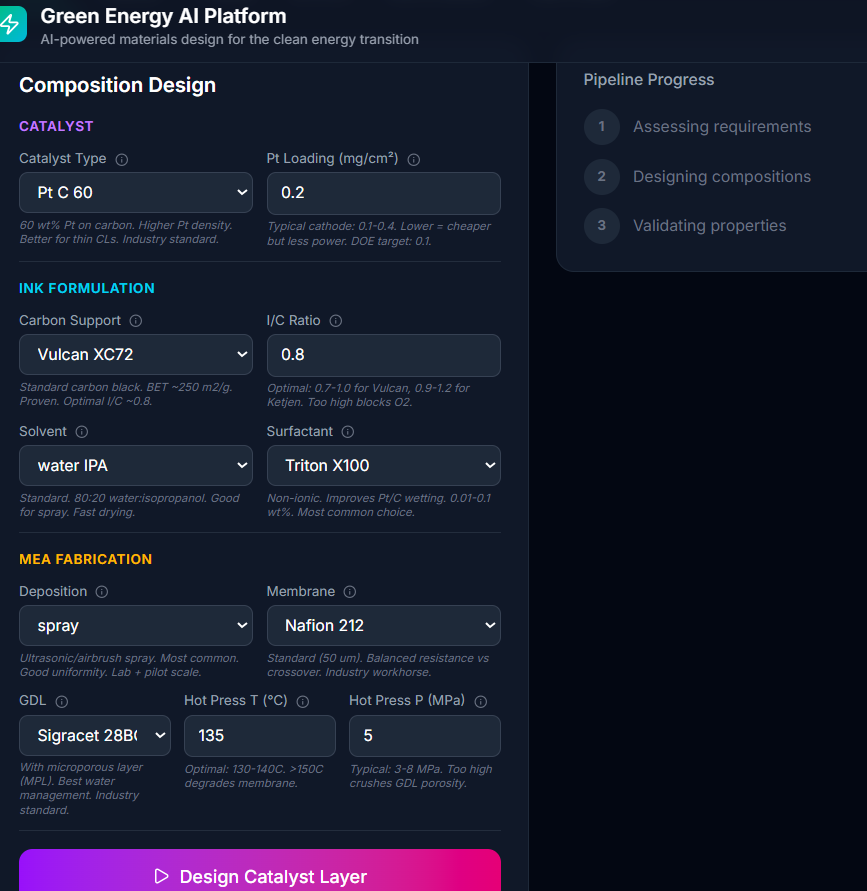Expand the Deposition dropdown showing spray

click(136, 626)
